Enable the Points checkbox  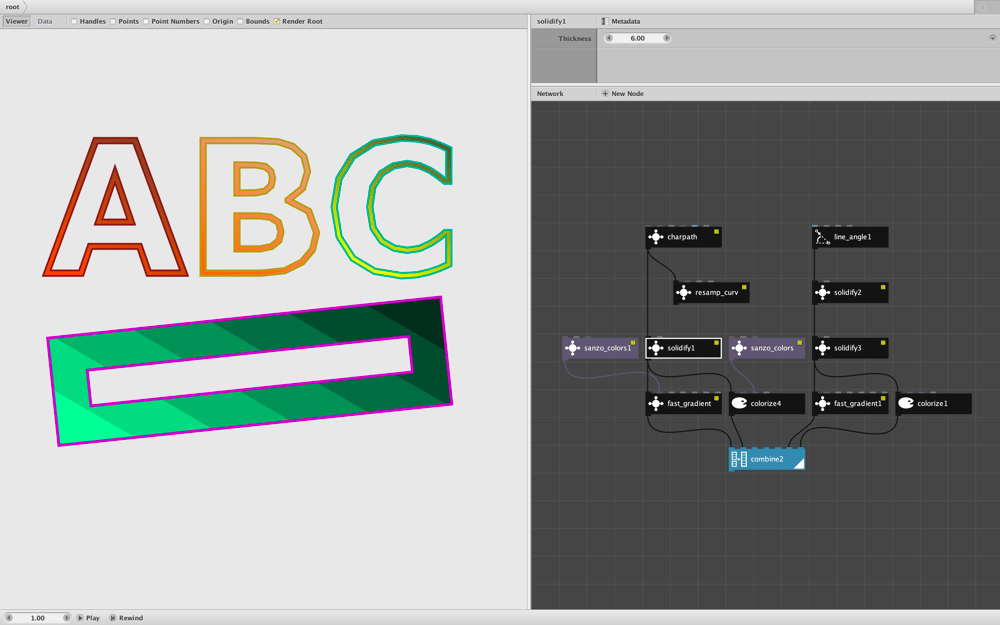(x=113, y=22)
